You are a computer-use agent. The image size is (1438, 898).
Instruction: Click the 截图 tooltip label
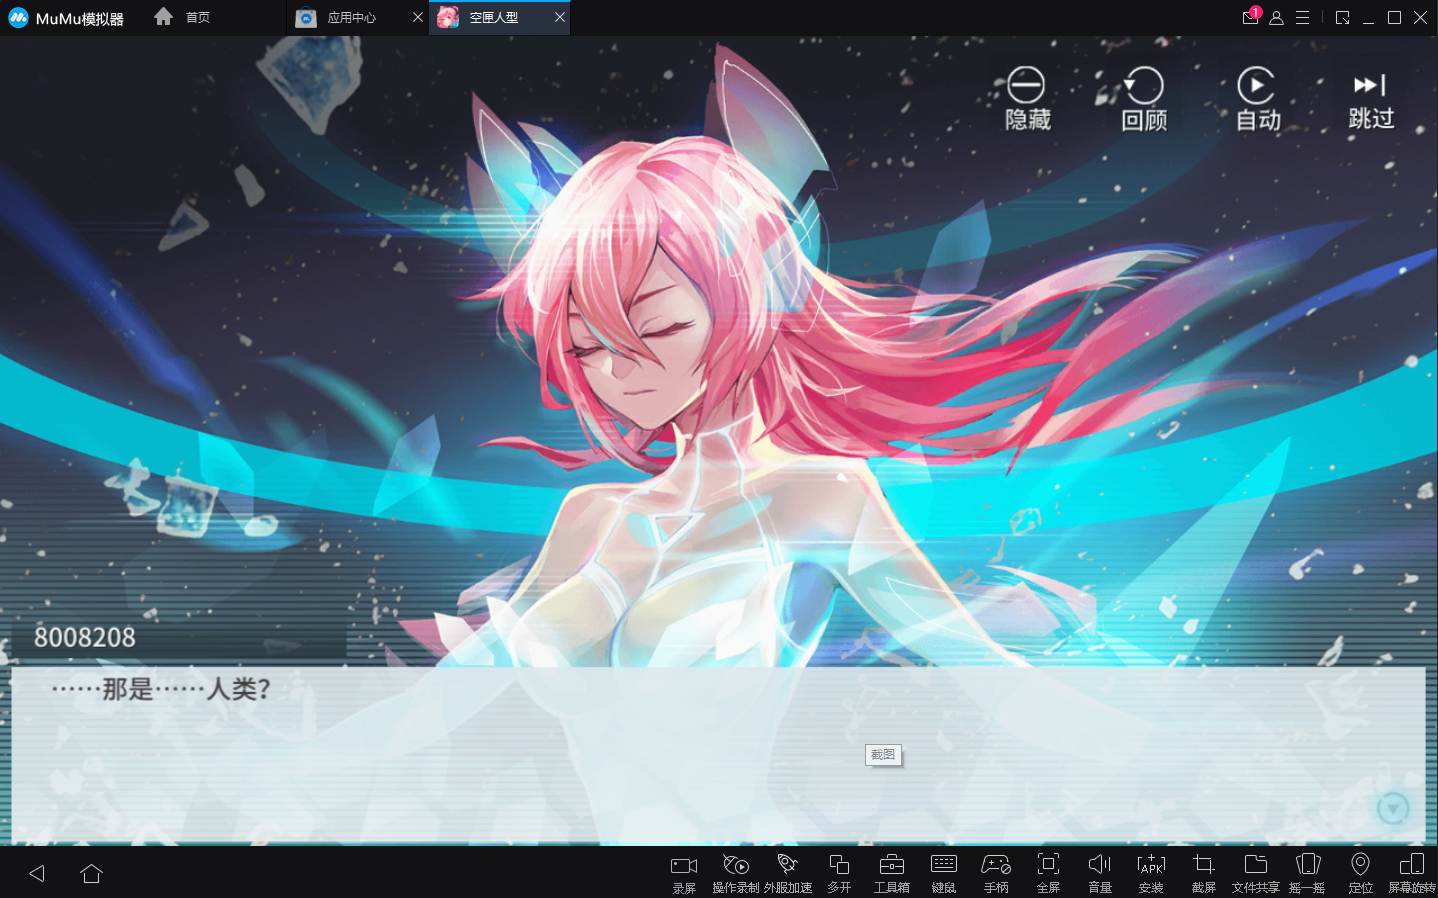(883, 755)
